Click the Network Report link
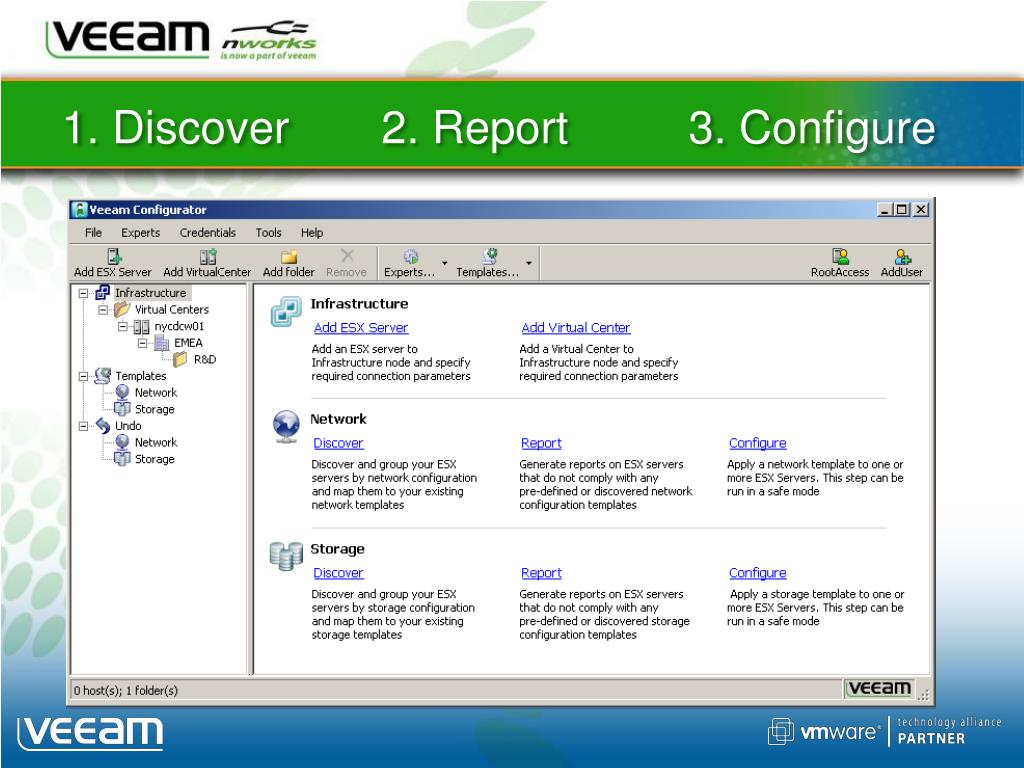This screenshot has width=1024, height=768. point(541,443)
